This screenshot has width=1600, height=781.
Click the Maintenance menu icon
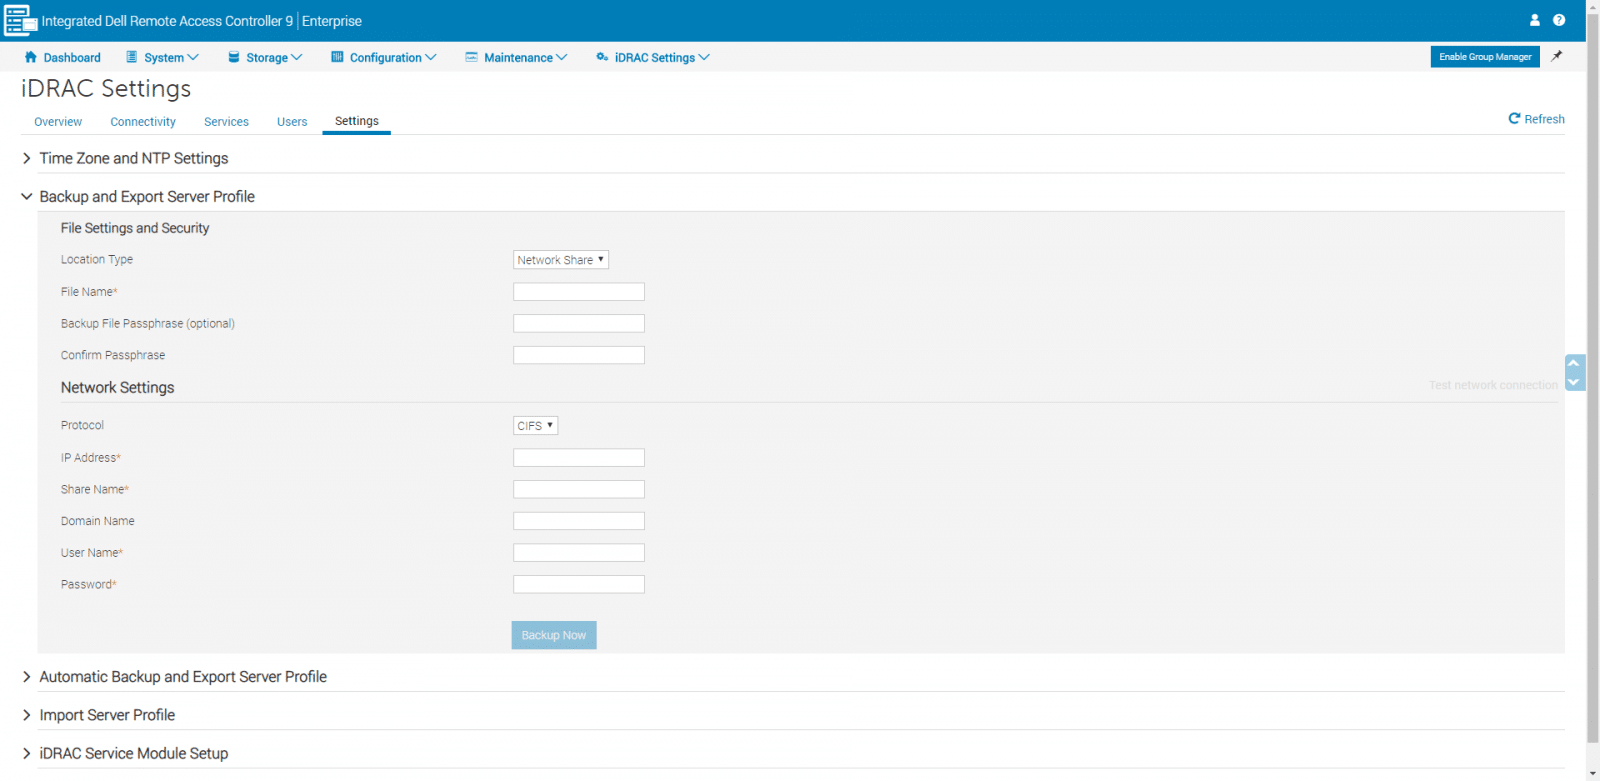tap(471, 57)
